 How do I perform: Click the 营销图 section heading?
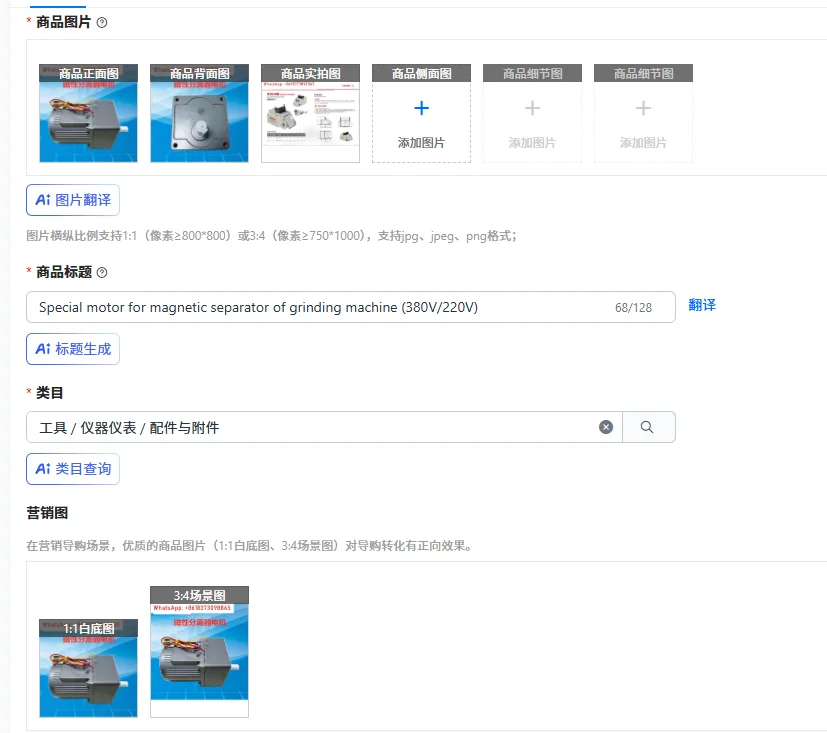pyautogui.click(x=47, y=513)
